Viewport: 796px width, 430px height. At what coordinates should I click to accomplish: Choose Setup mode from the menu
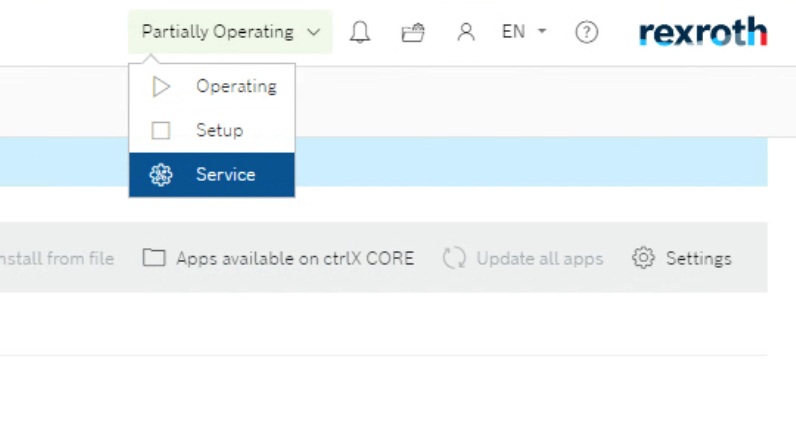pyautogui.click(x=212, y=130)
